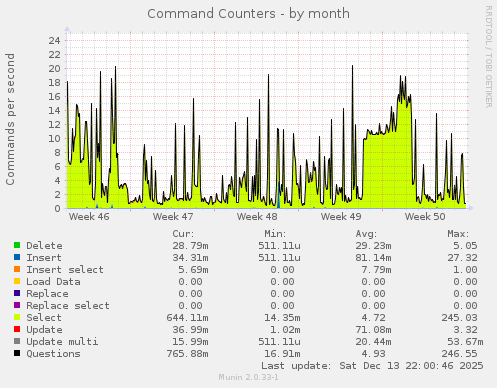This screenshot has width=497, height=388.
Task: Click the Load Data legend label
Action: point(53,282)
